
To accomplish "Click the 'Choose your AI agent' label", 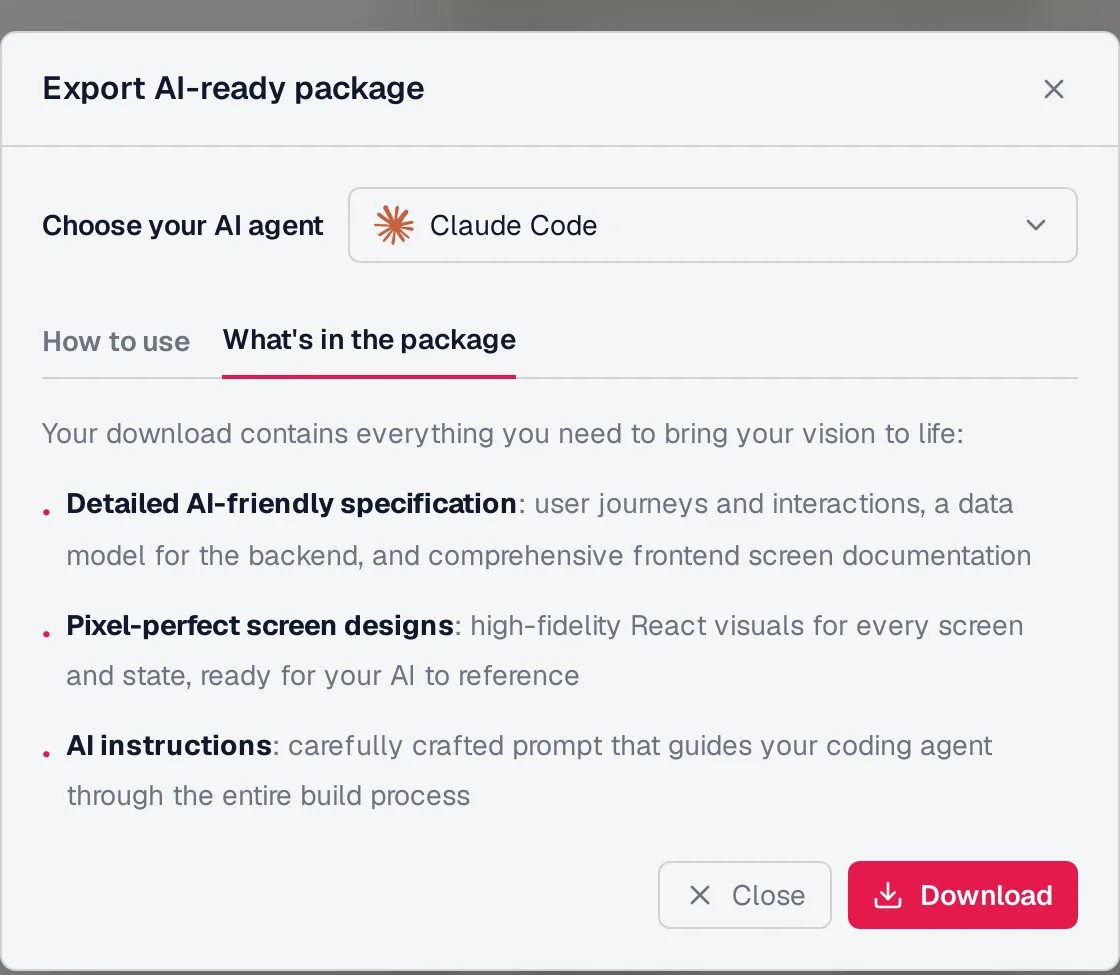I will coord(183,226).
